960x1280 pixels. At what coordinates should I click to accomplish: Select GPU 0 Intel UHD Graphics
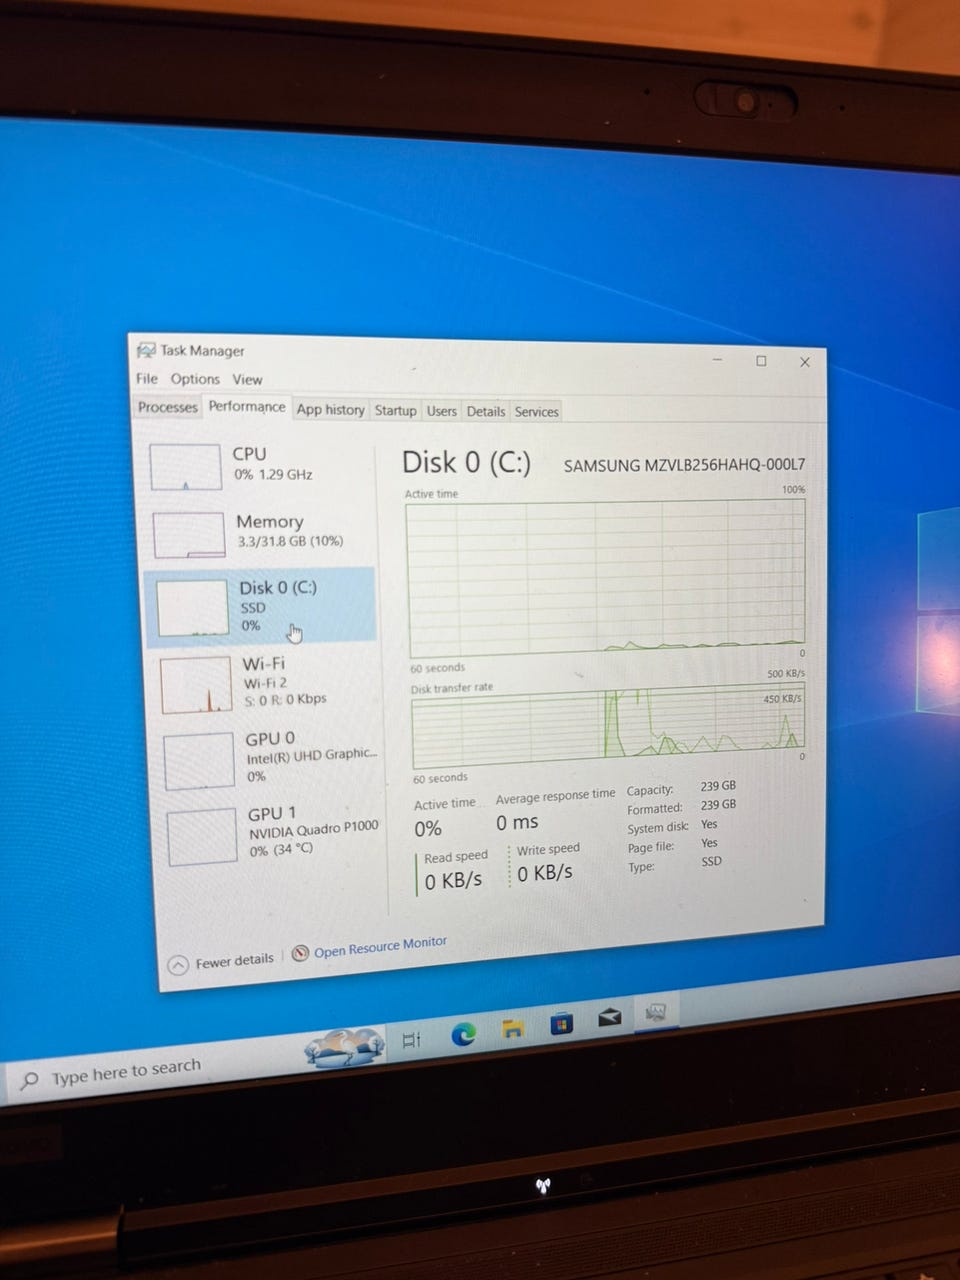[x=270, y=759]
